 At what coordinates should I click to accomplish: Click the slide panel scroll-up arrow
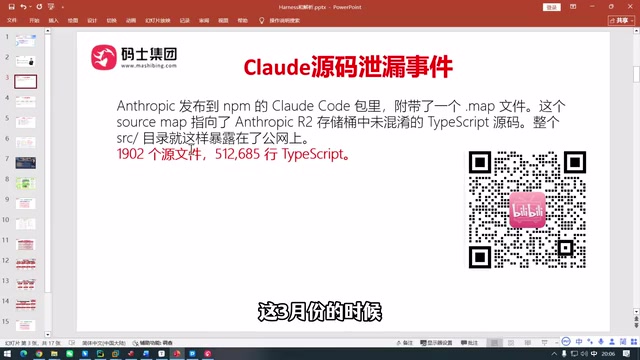[x=48, y=31]
